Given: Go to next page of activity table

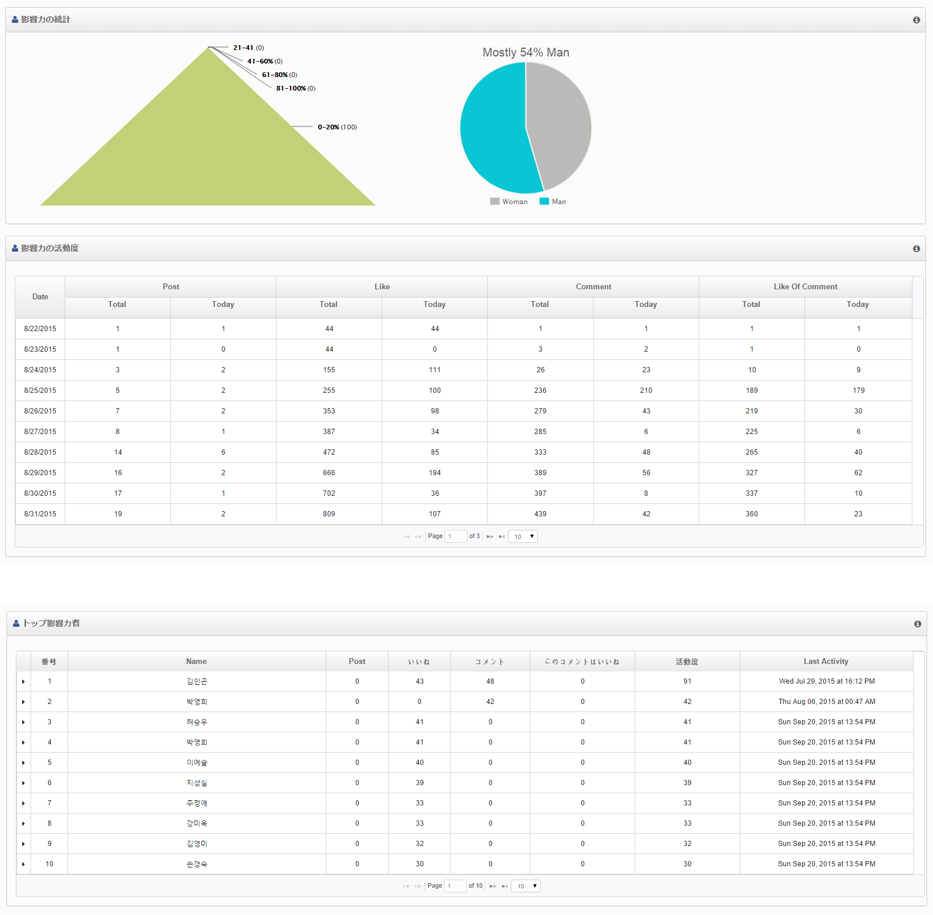Looking at the screenshot, I should click(490, 537).
